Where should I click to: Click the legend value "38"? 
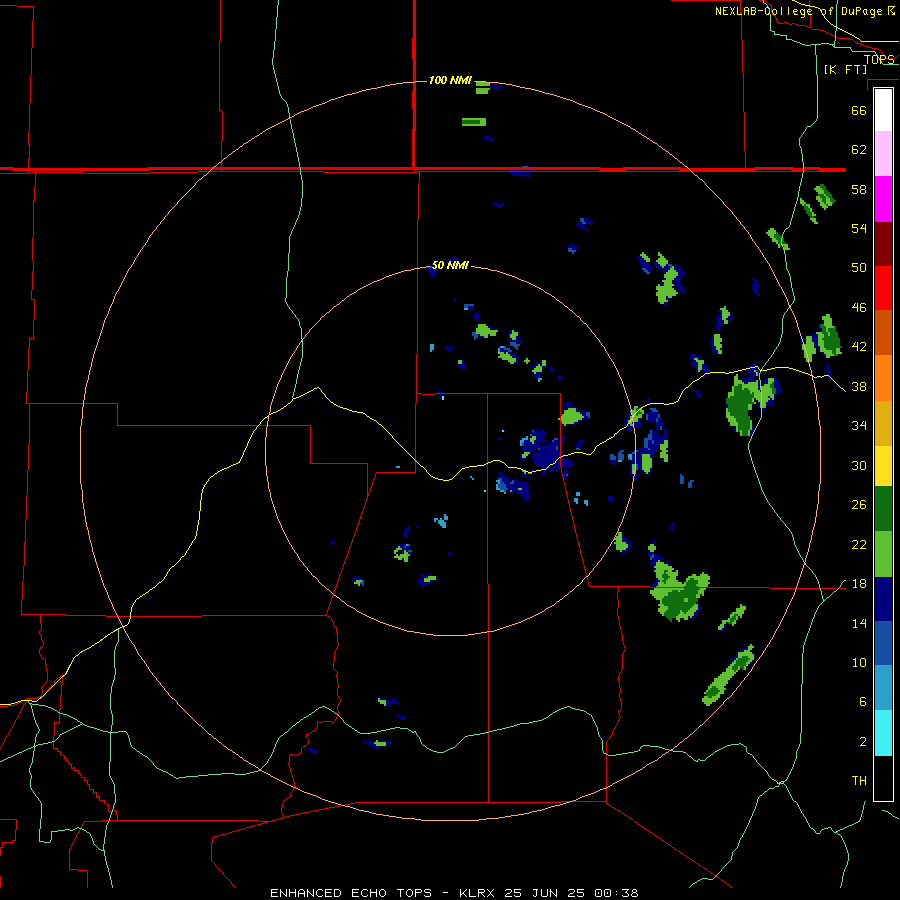tap(859, 387)
